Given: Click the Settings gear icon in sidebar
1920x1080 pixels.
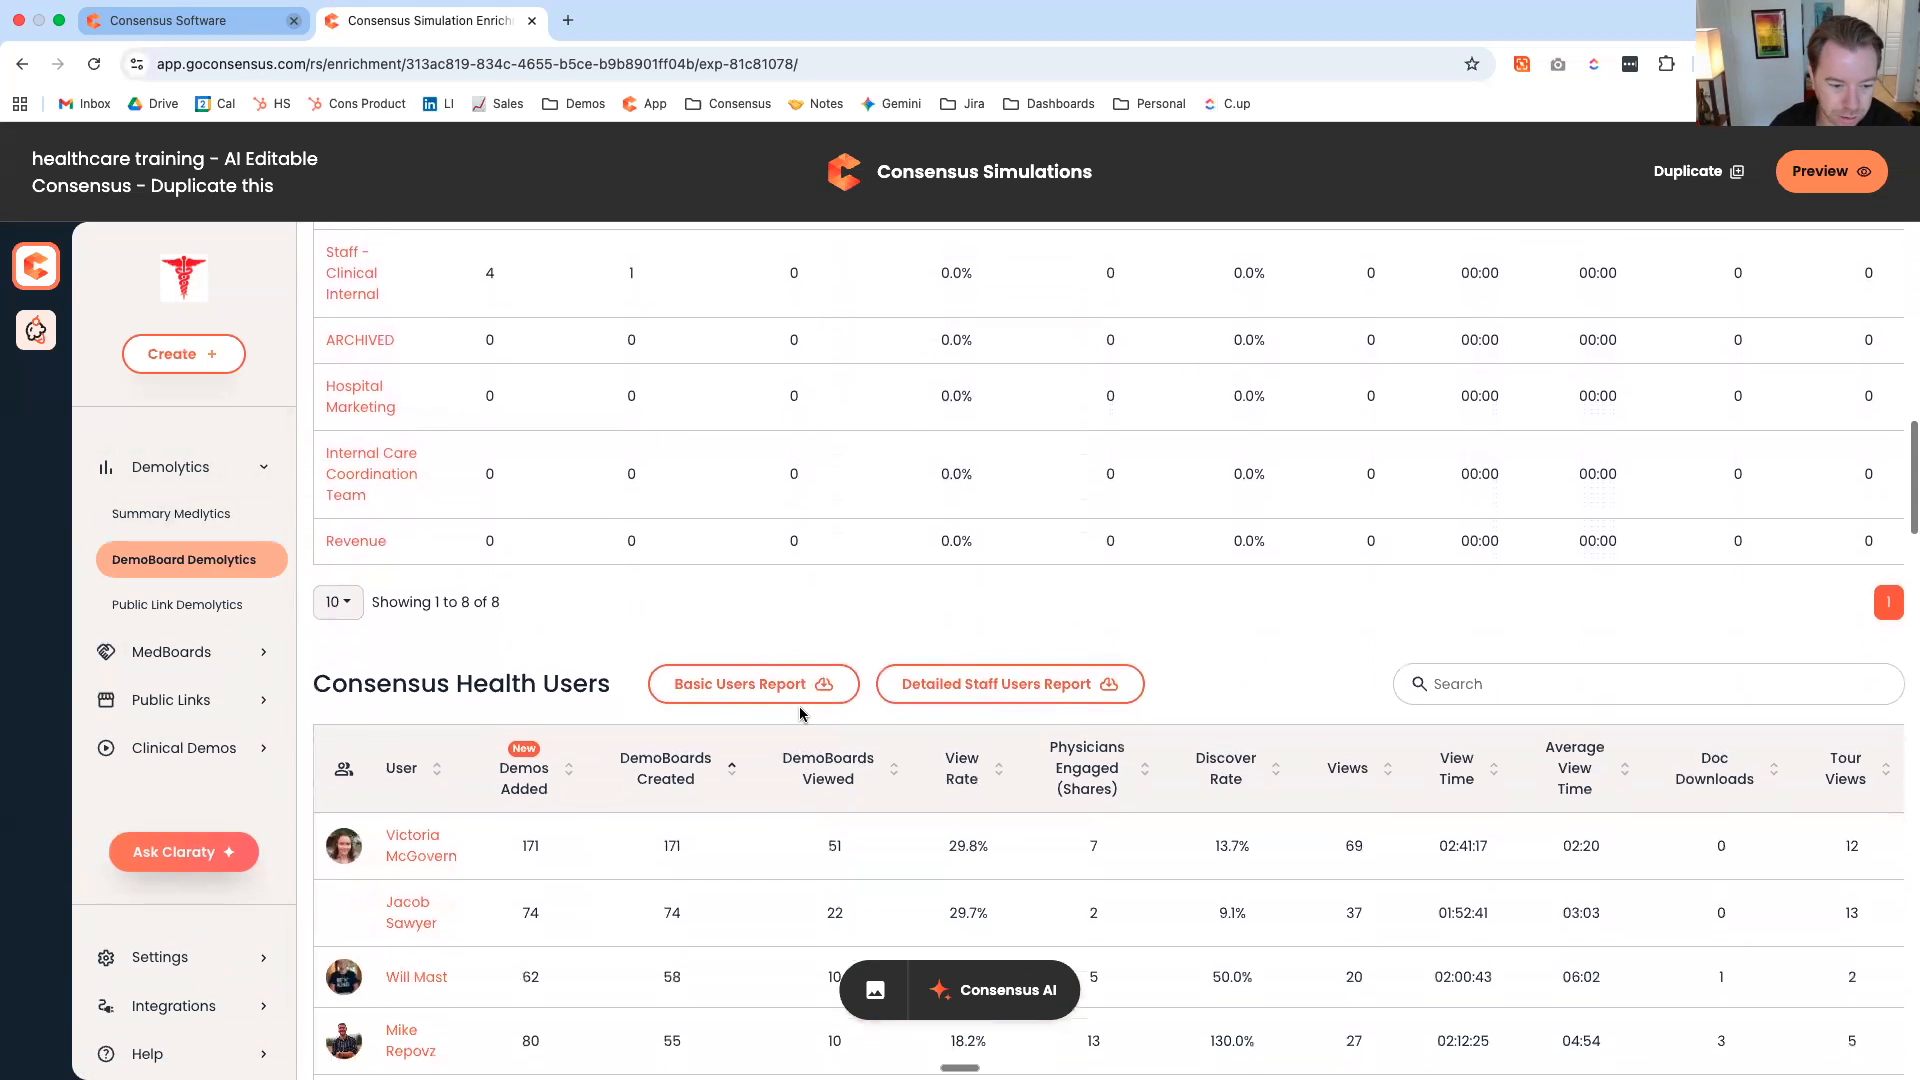Looking at the screenshot, I should (x=106, y=958).
